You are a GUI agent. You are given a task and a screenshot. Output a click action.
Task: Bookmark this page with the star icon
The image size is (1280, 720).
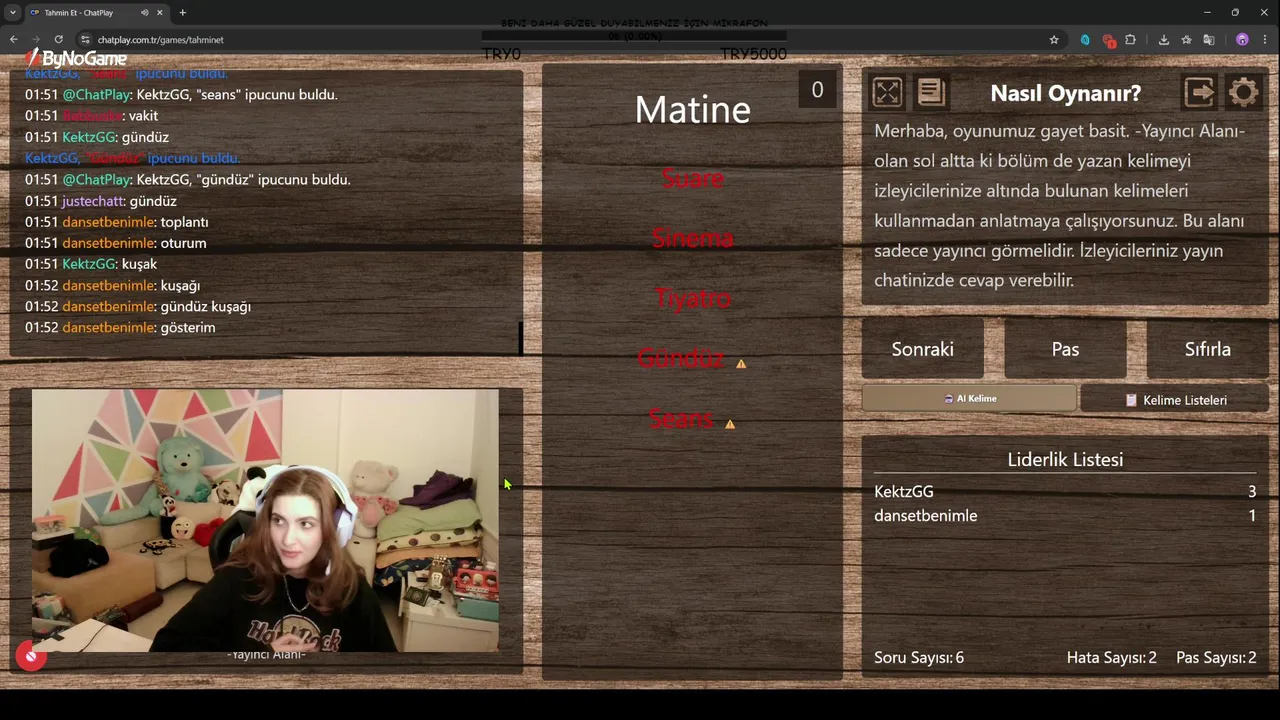coord(1054,40)
